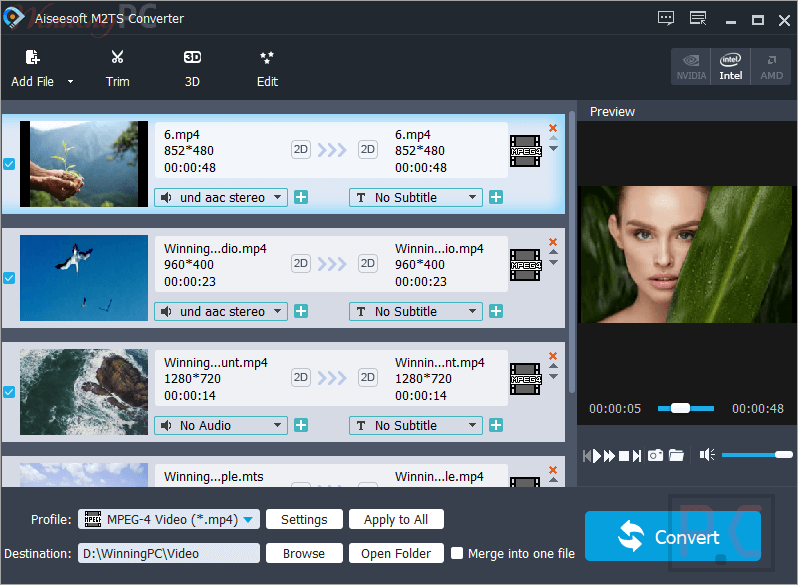Open the feedback chat icon in title bar
This screenshot has width=798, height=585.
[x=666, y=19]
